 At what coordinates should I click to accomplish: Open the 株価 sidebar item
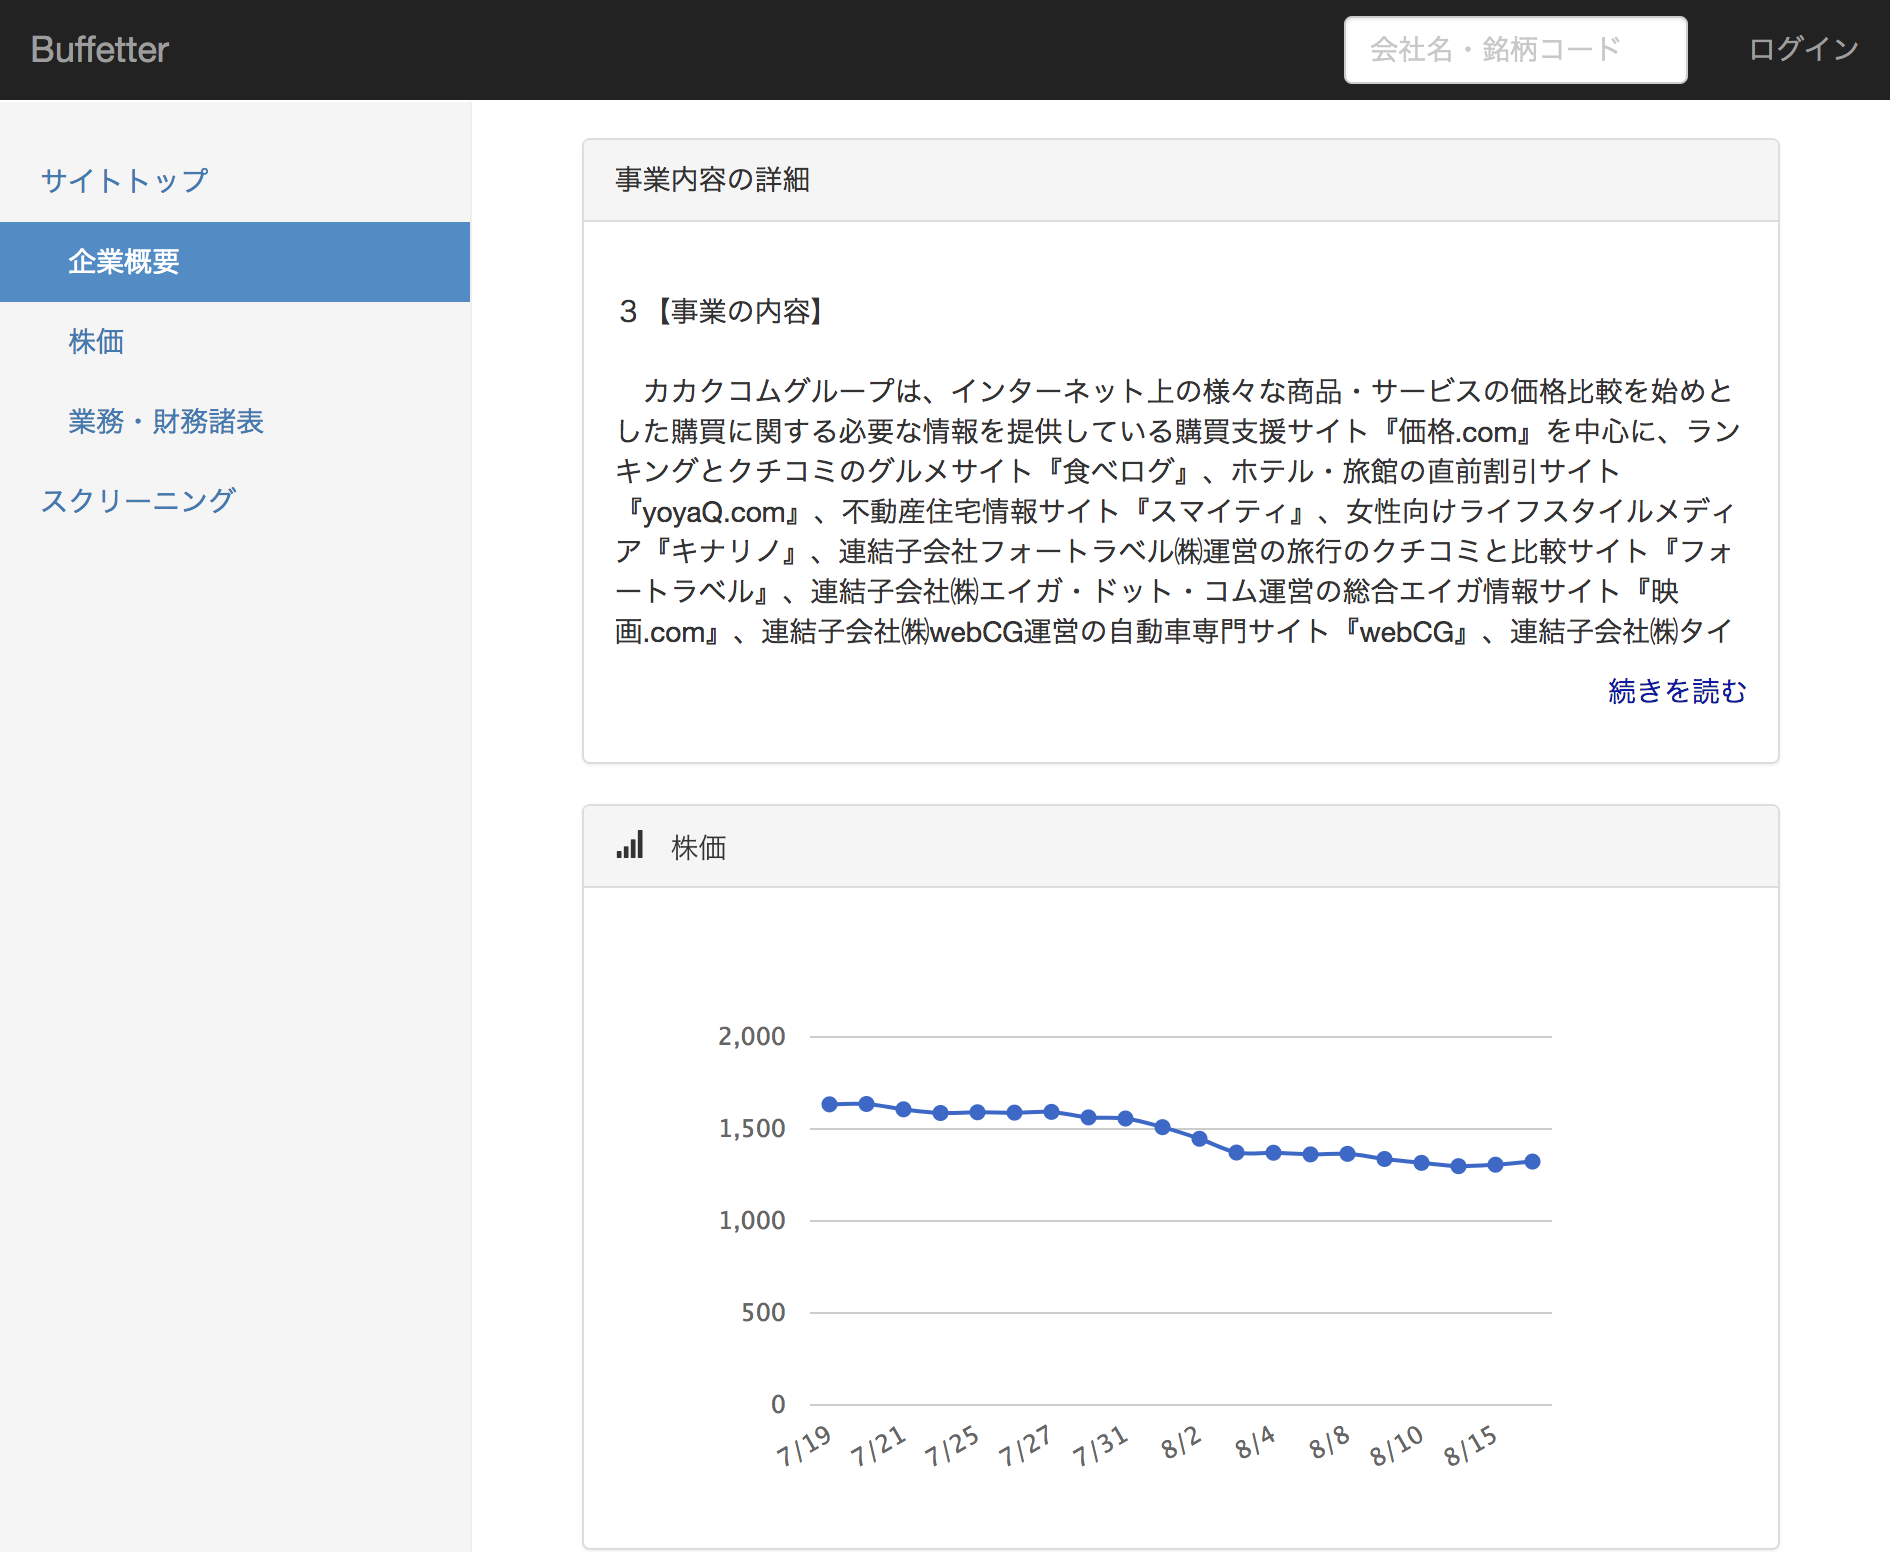click(x=96, y=342)
